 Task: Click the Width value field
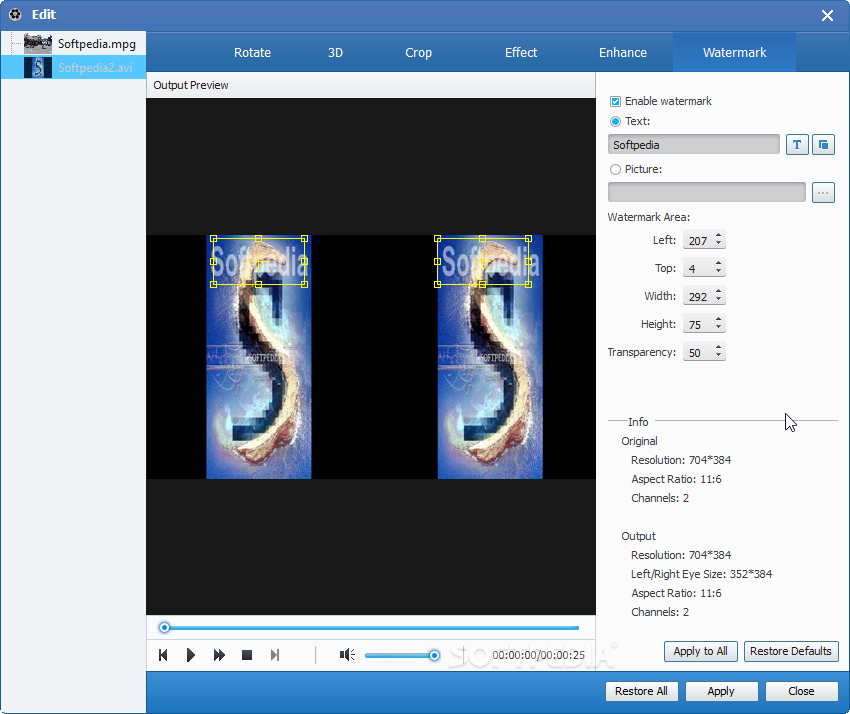coord(698,297)
